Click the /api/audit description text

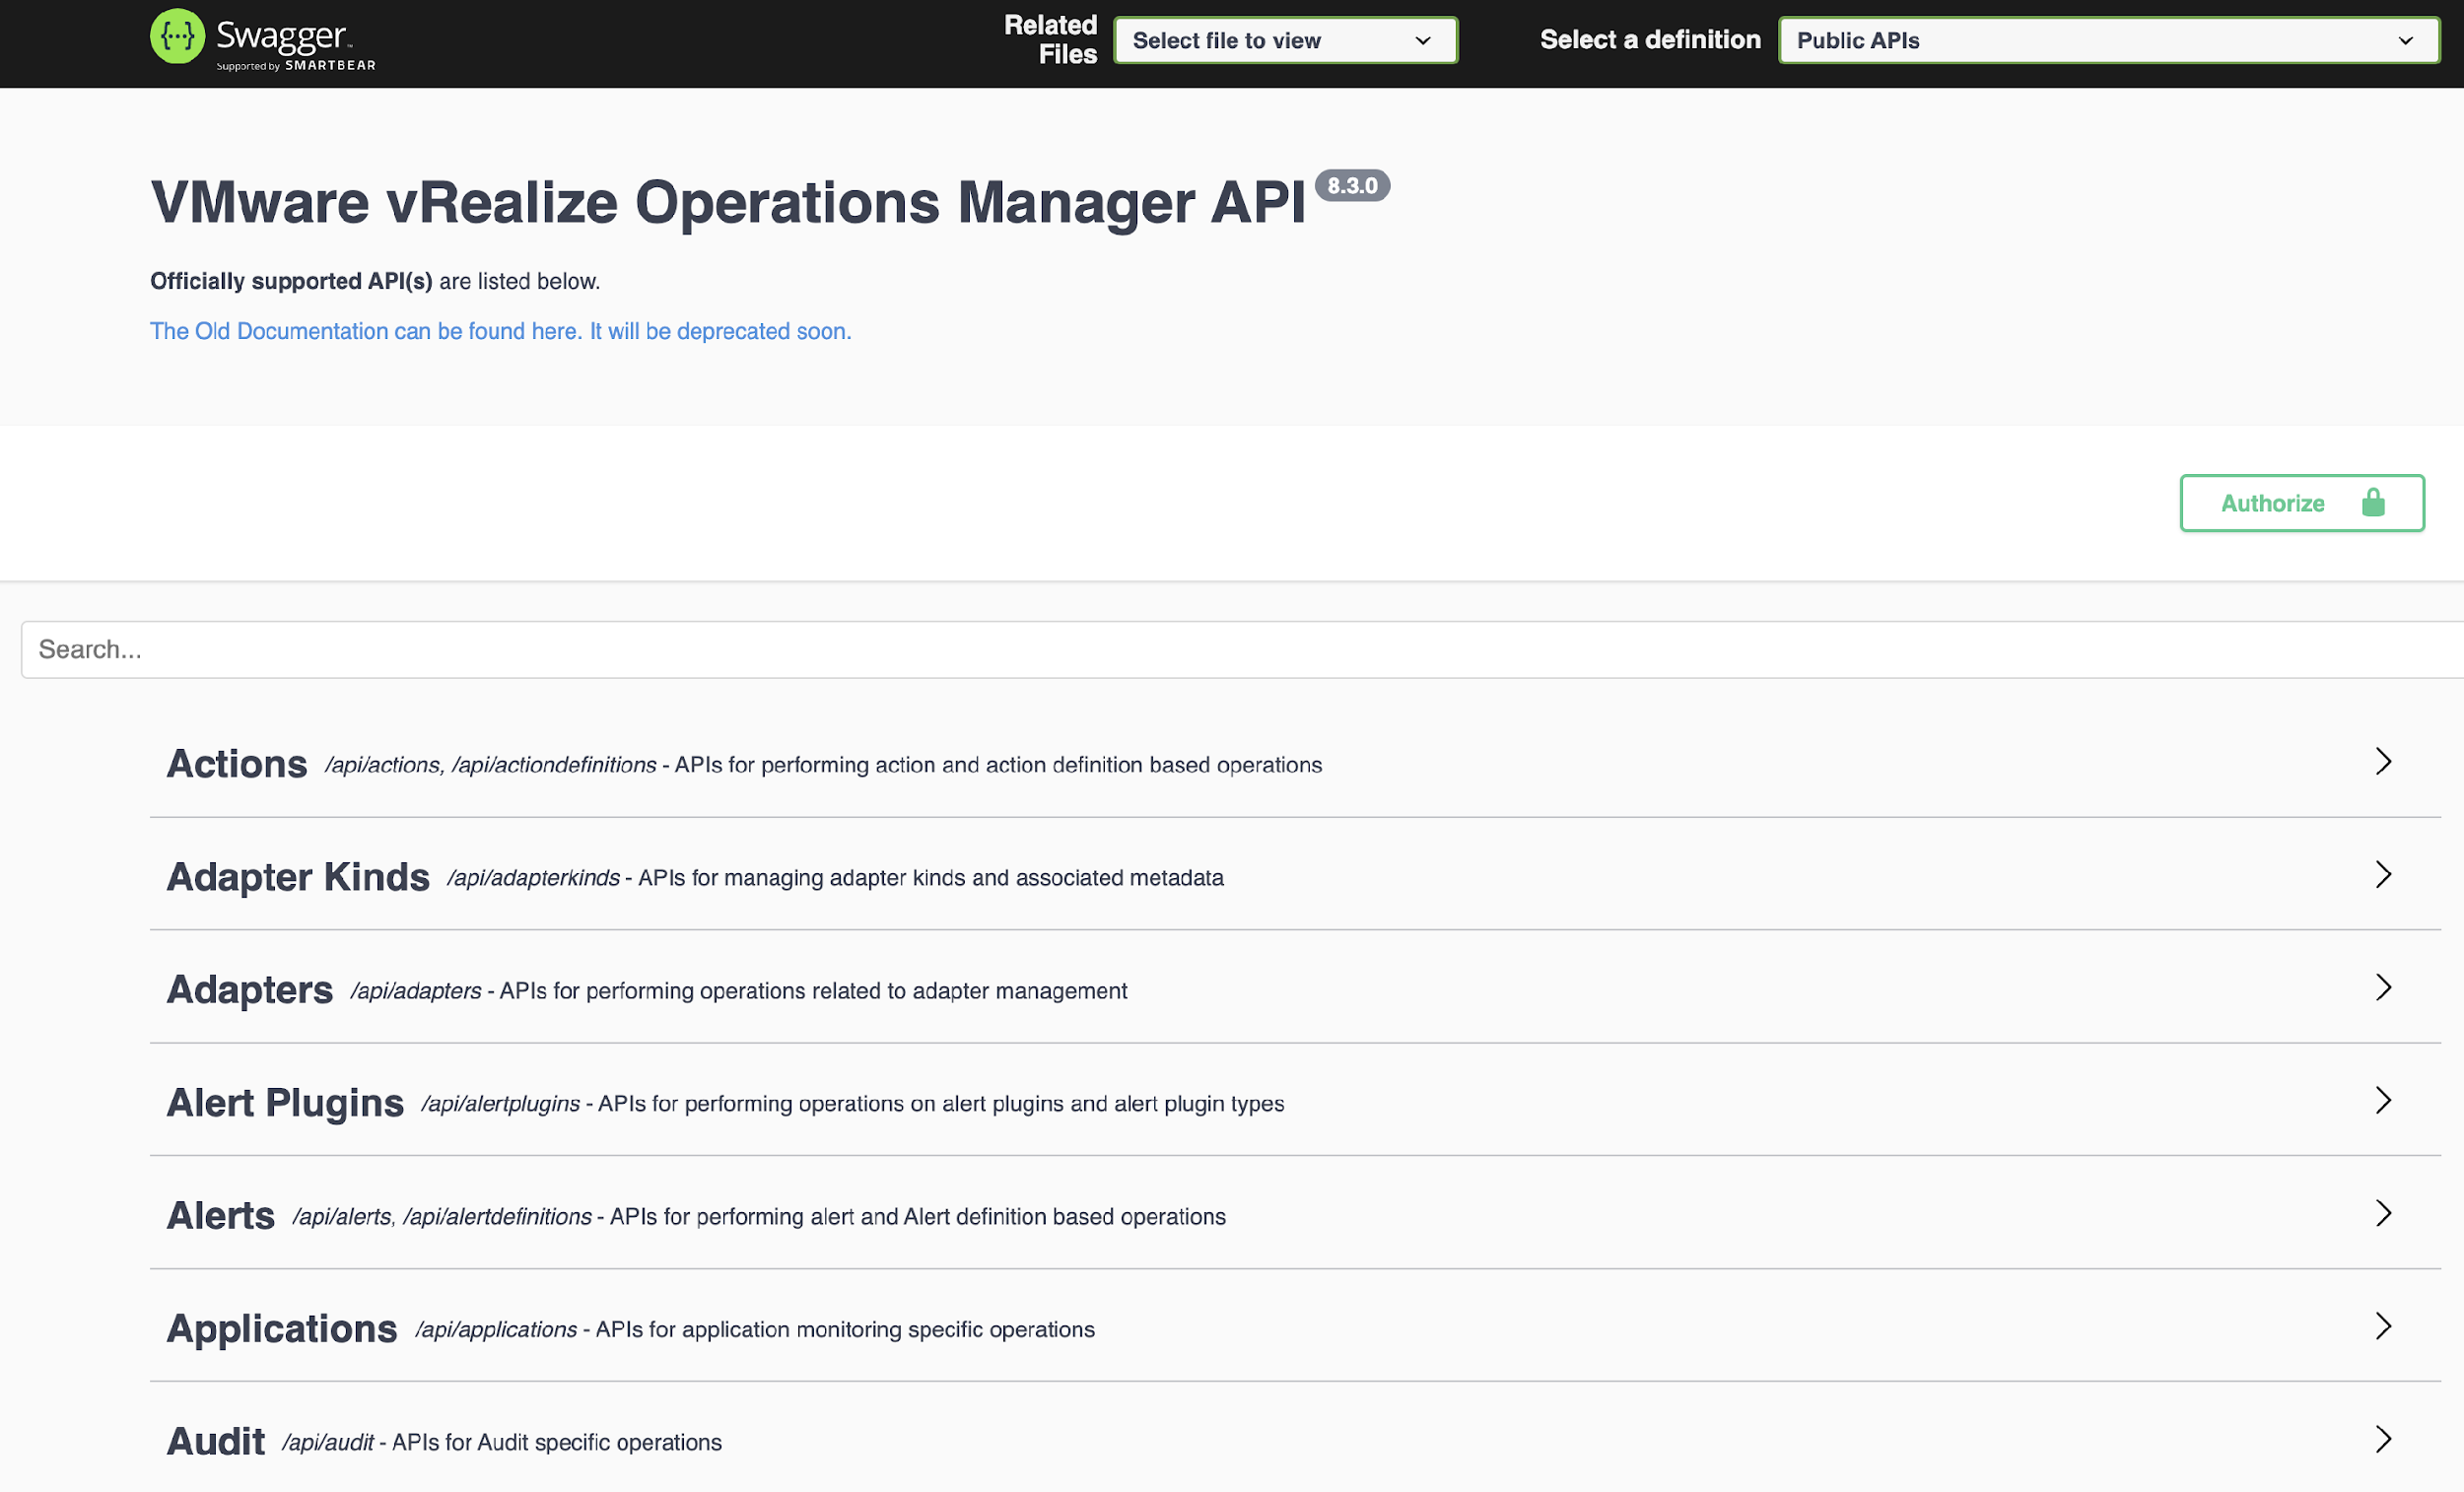[502, 1443]
